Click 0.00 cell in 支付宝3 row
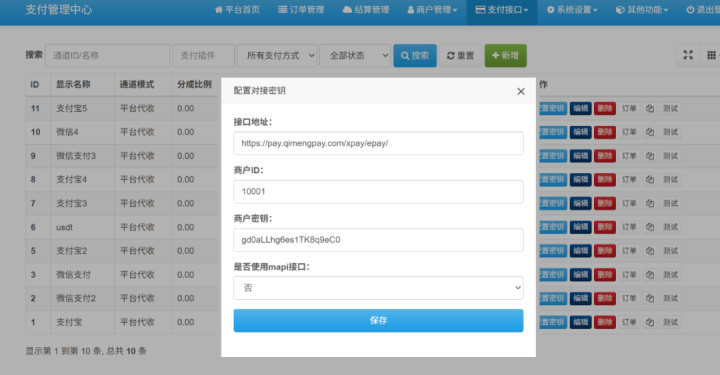 [x=195, y=203]
